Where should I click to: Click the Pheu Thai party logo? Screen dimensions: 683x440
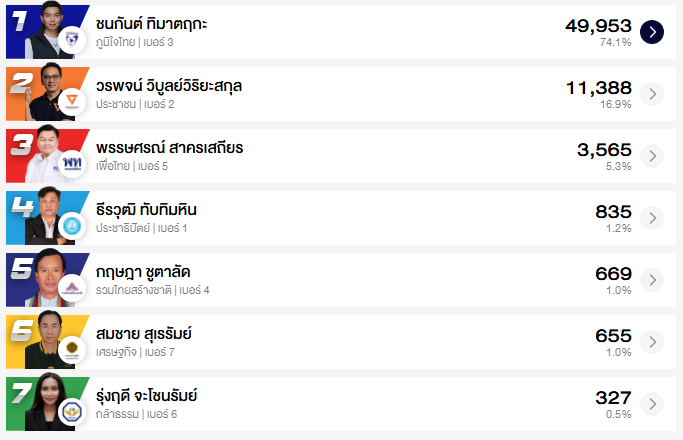coord(71,164)
